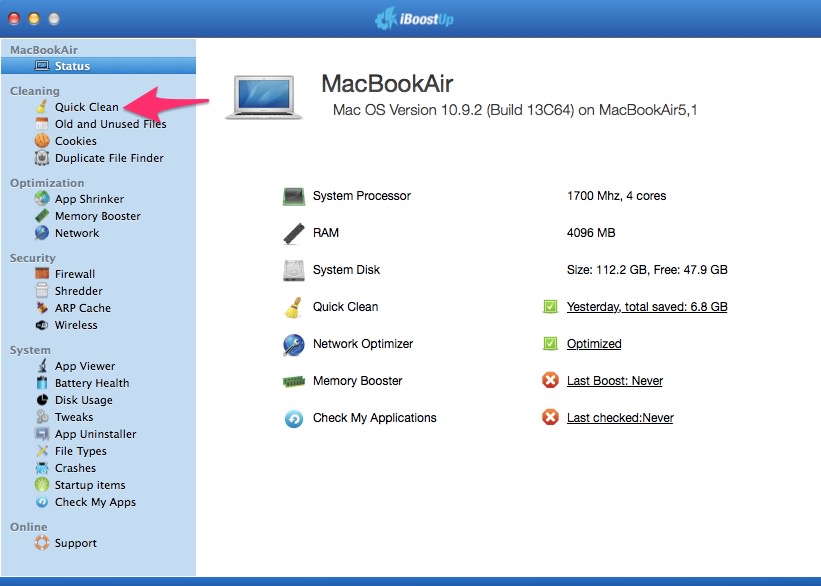821x586 pixels.
Task: Click the File Types icon
Action: [42, 451]
